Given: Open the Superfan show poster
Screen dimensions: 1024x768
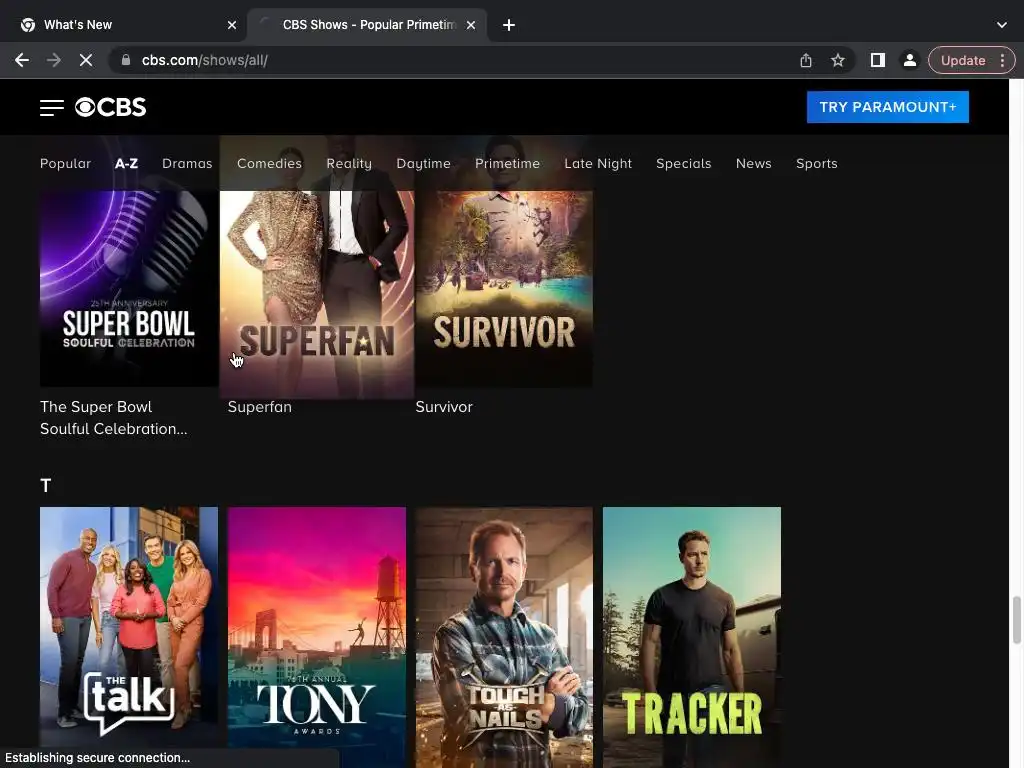Looking at the screenshot, I should point(317,294).
